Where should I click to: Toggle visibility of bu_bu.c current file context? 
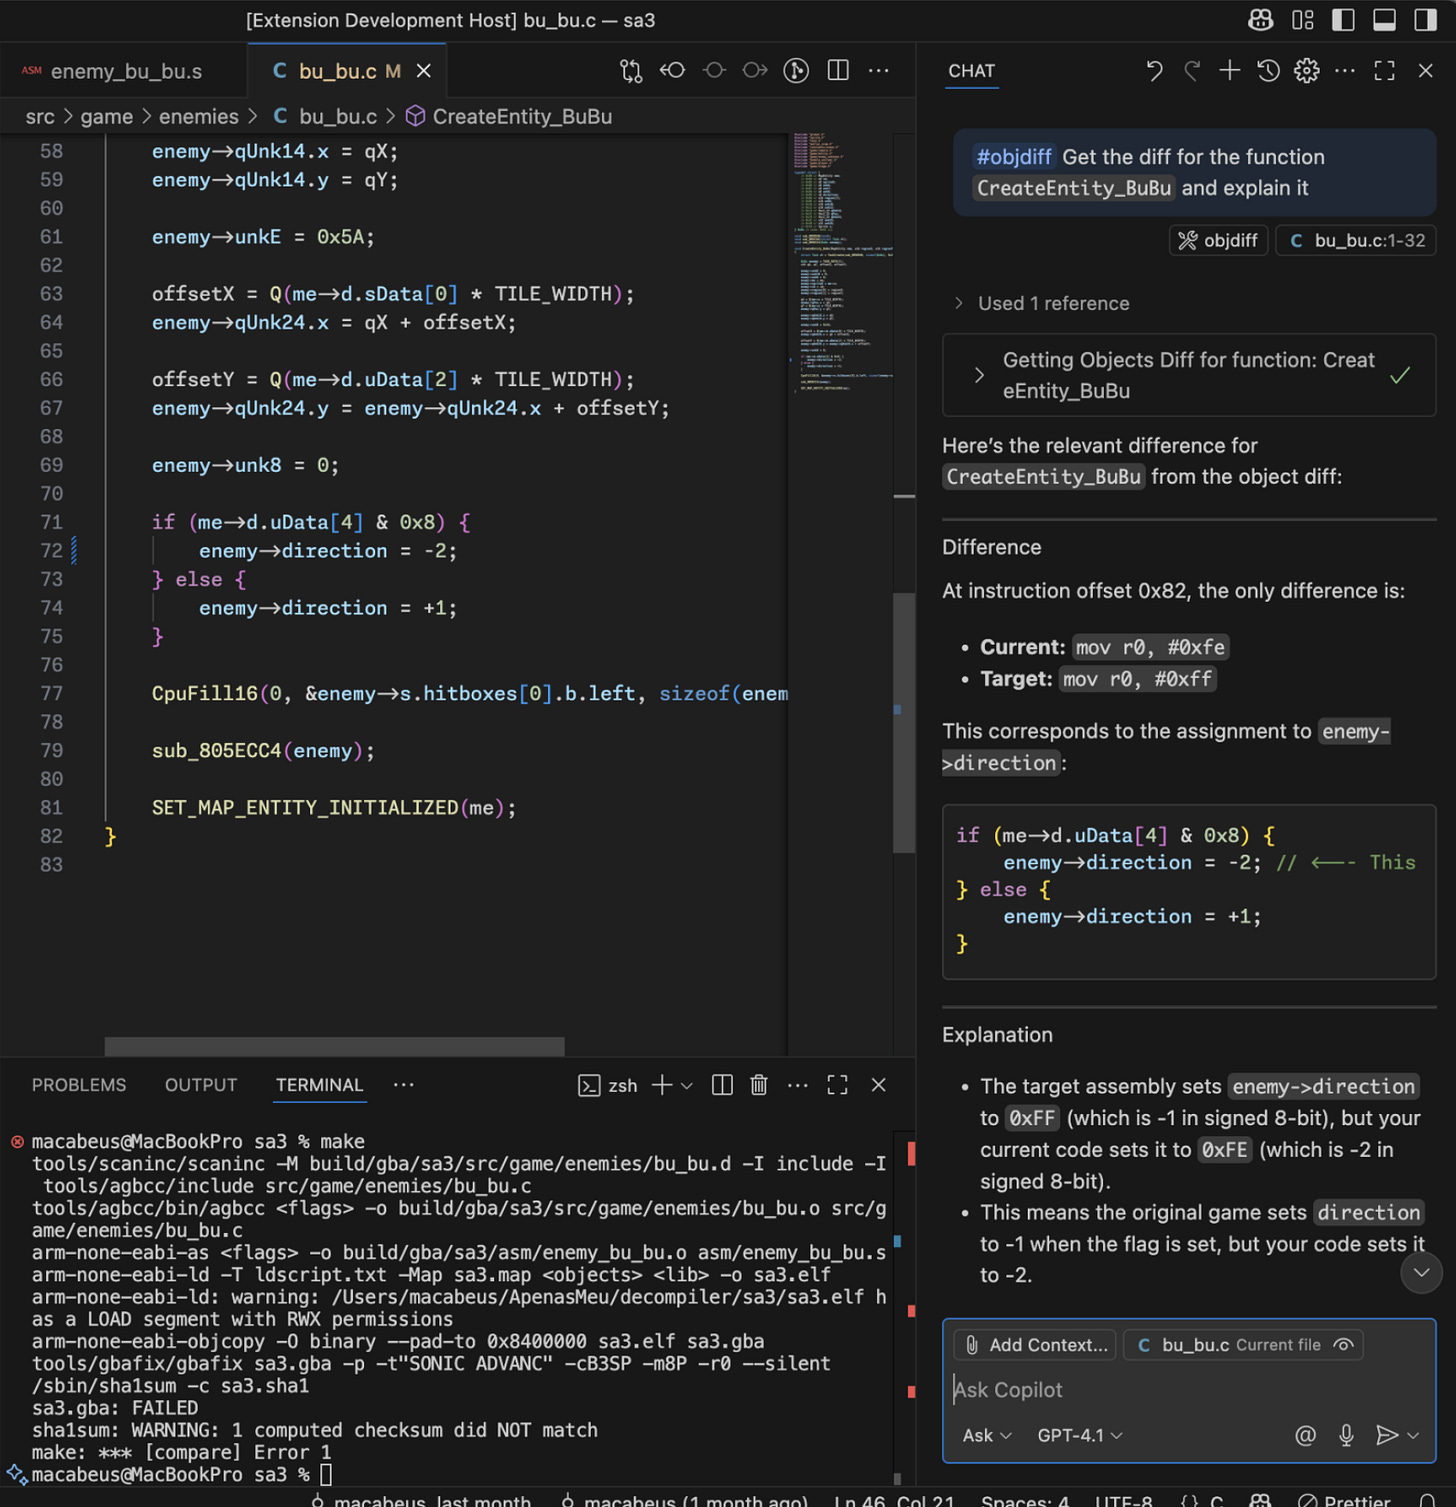(x=1344, y=1345)
